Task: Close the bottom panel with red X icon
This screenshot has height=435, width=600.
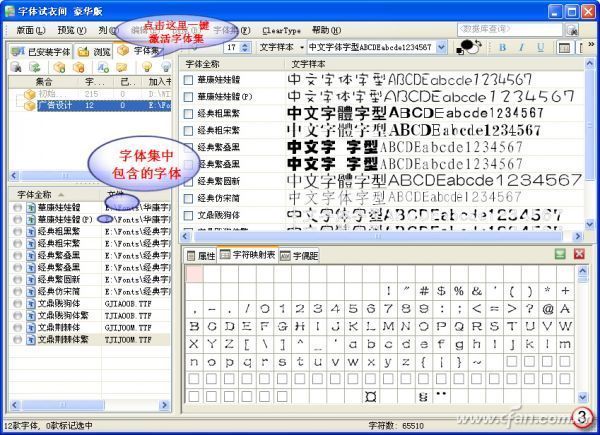Action: point(579,254)
